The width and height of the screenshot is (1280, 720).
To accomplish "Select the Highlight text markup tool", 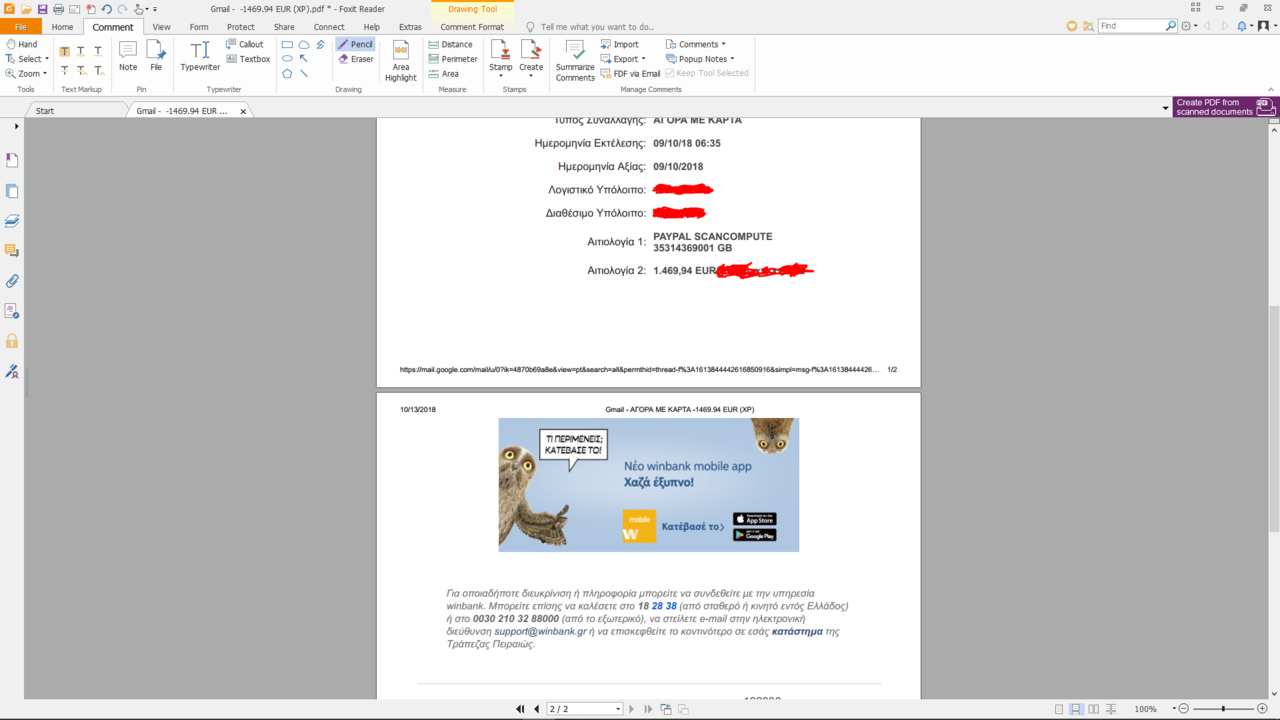I will [65, 51].
